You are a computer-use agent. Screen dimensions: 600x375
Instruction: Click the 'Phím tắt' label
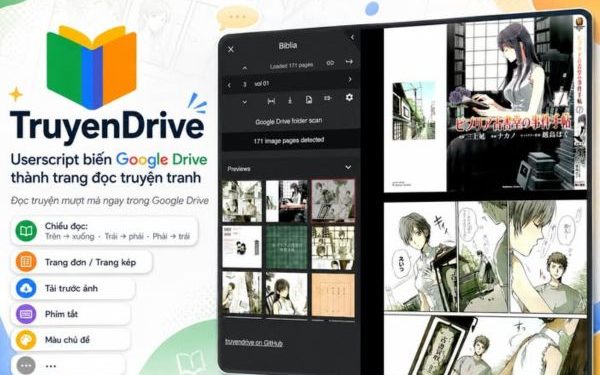(61, 314)
